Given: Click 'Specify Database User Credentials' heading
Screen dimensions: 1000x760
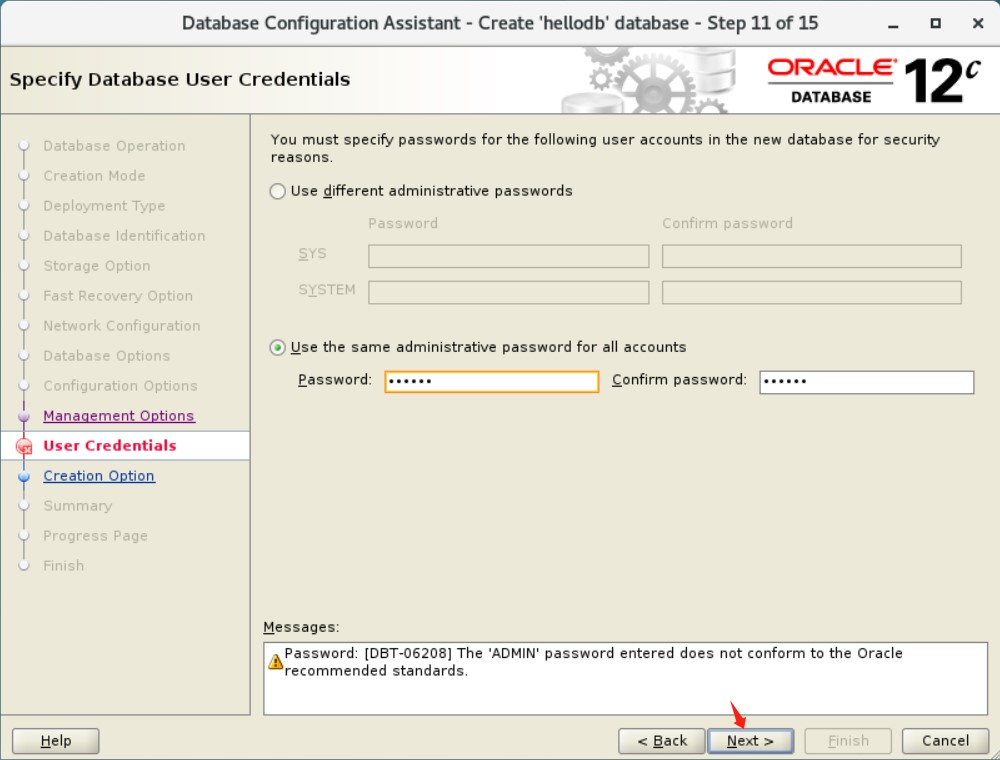Looking at the screenshot, I should 180,80.
